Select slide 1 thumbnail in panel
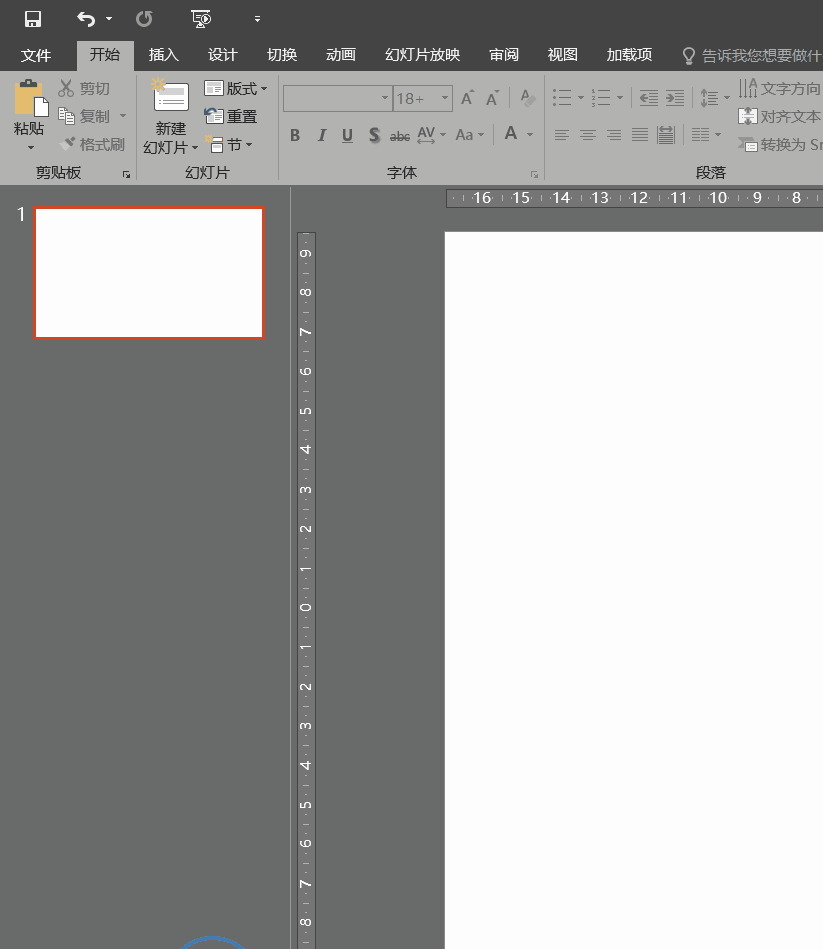Viewport: 823px width, 949px height. (149, 273)
